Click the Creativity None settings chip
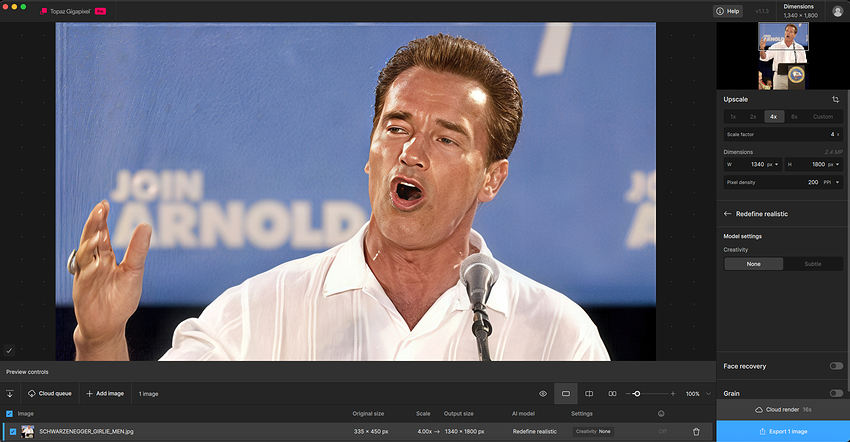The image size is (850, 442). pos(593,432)
